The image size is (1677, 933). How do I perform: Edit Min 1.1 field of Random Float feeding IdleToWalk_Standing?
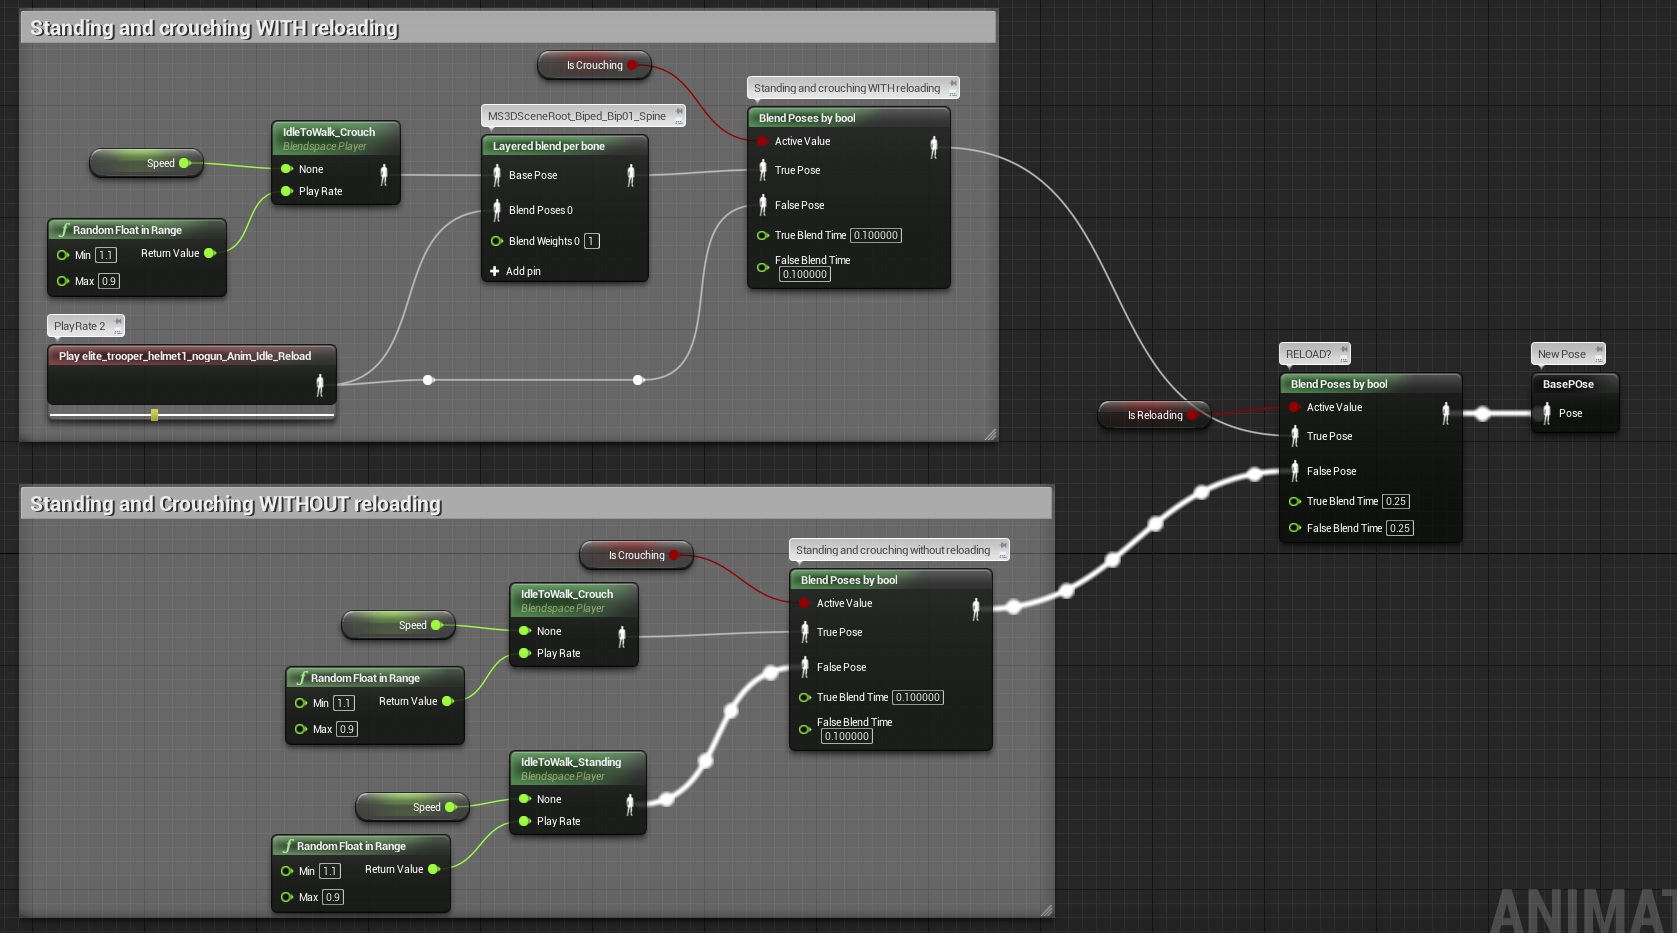tap(330, 871)
